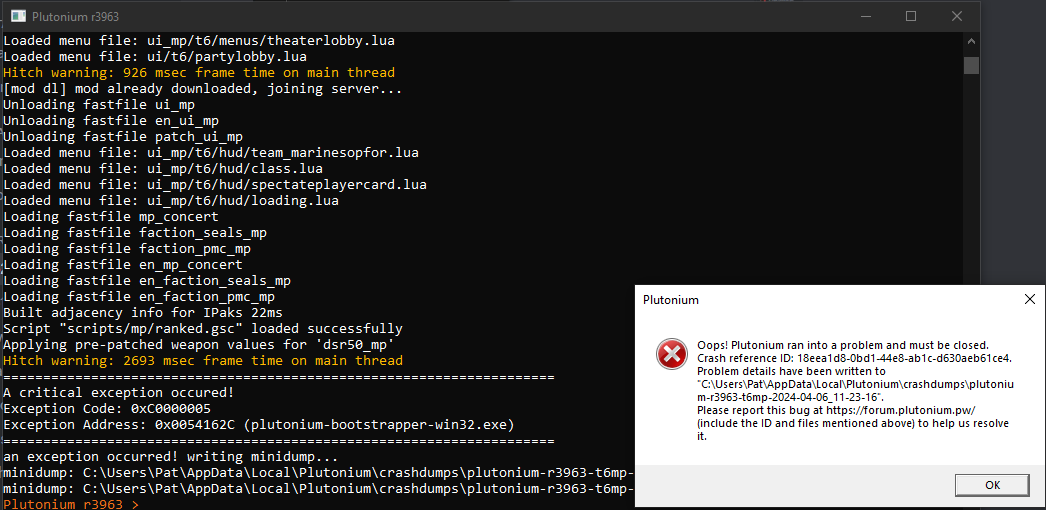This screenshot has height=510, width=1046.
Task: Click 'Loaded menu file: ui_mp/t6/menus/theaterlobby.lua' line
Action: click(199, 41)
